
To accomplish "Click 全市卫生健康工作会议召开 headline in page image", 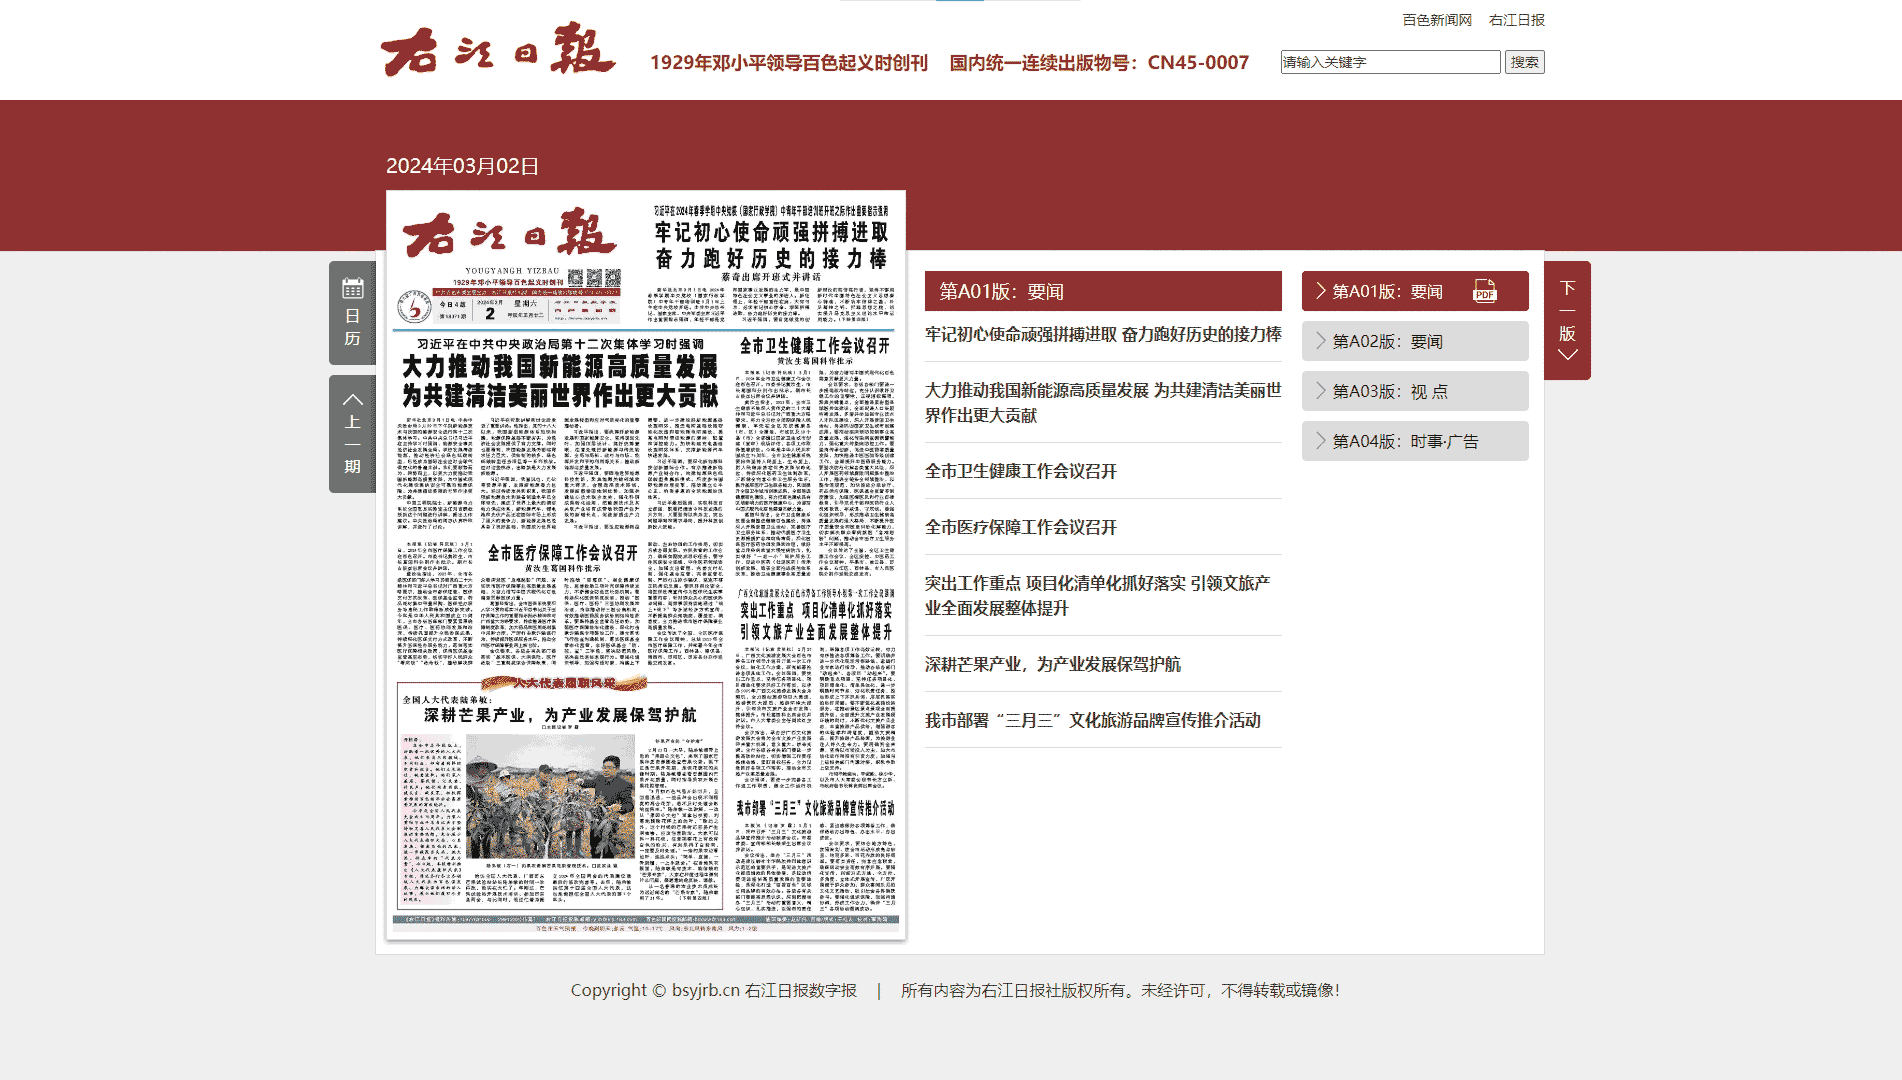I will 815,346.
